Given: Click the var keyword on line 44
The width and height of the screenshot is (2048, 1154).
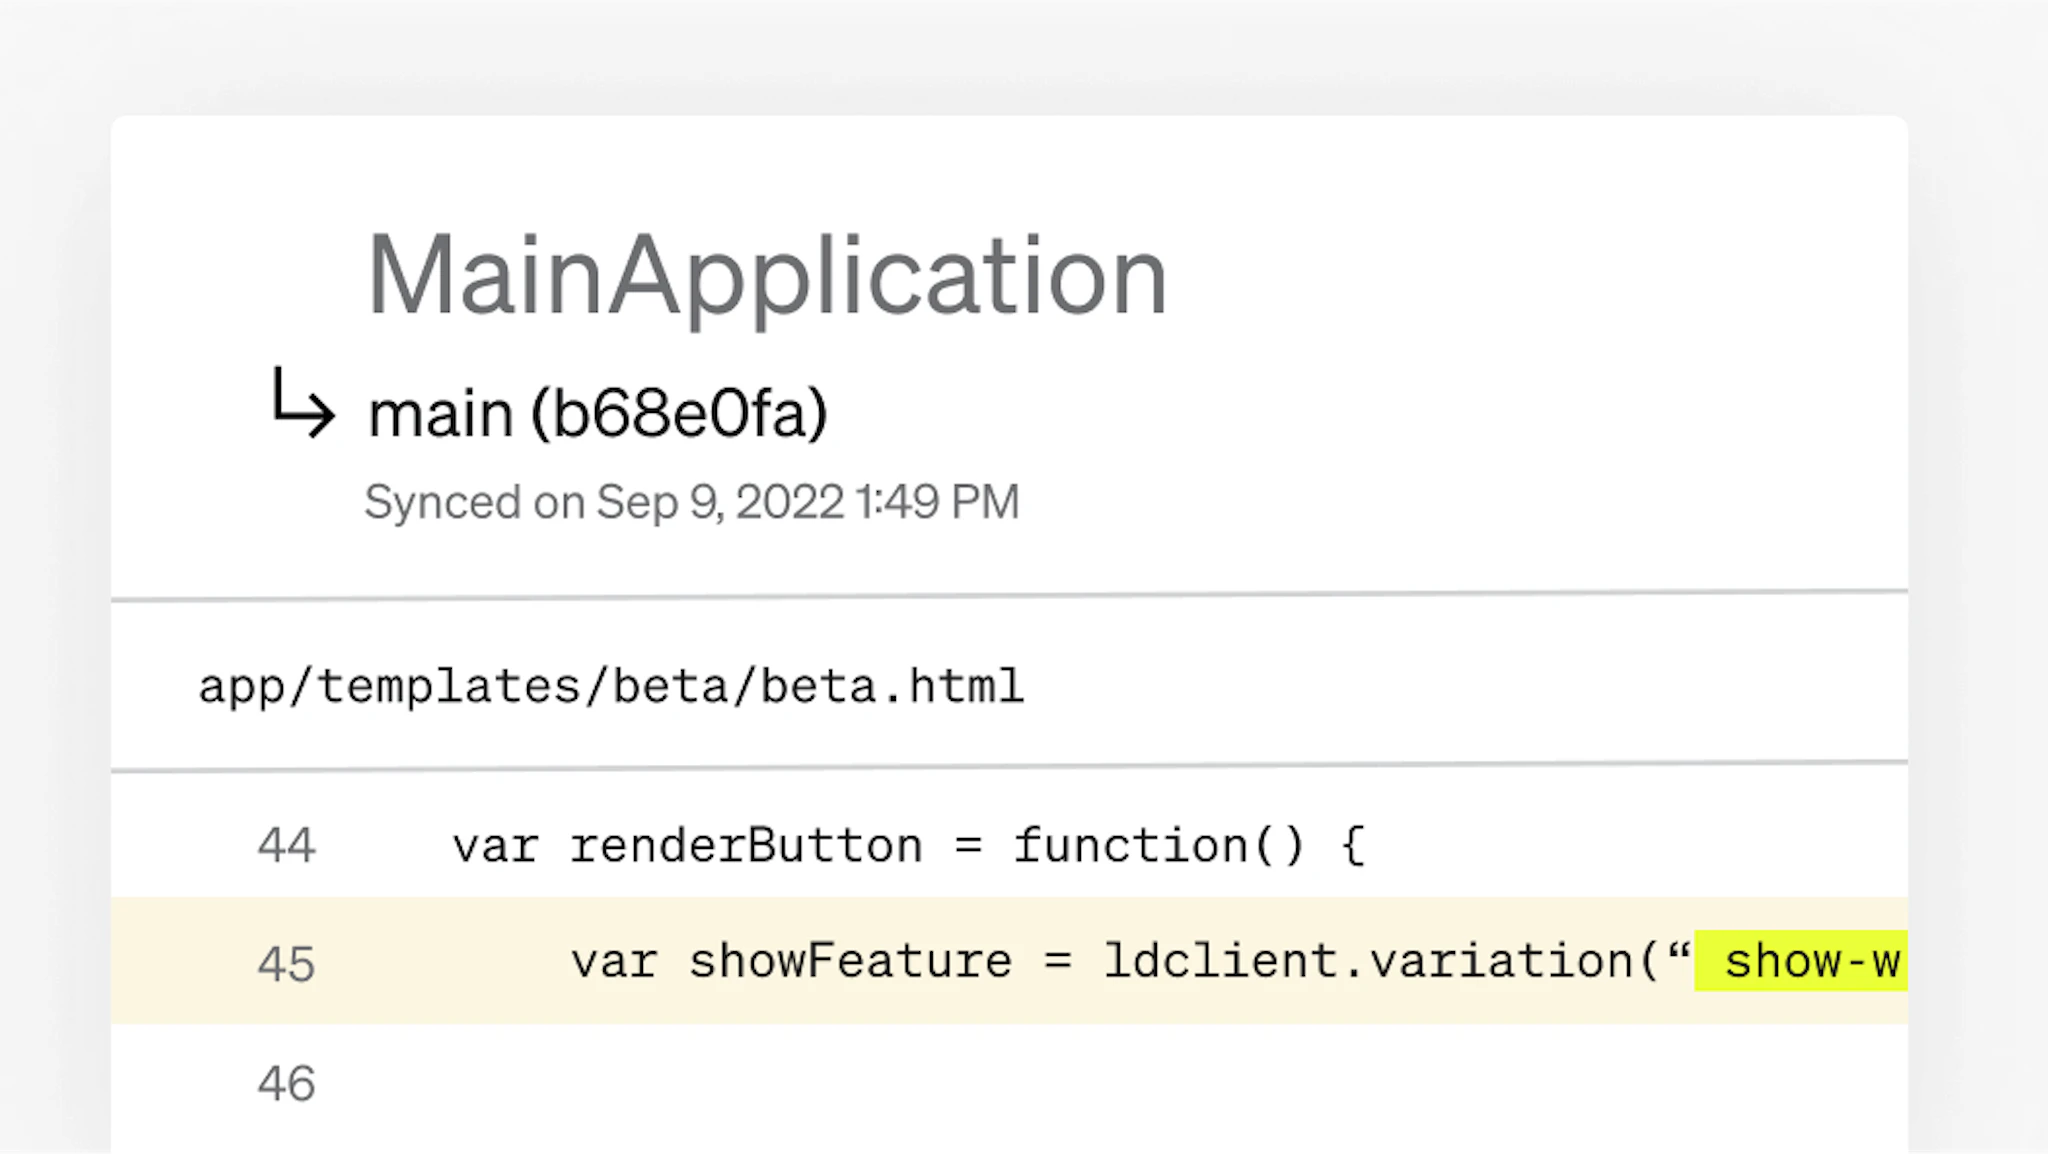Looking at the screenshot, I should pyautogui.click(x=495, y=846).
